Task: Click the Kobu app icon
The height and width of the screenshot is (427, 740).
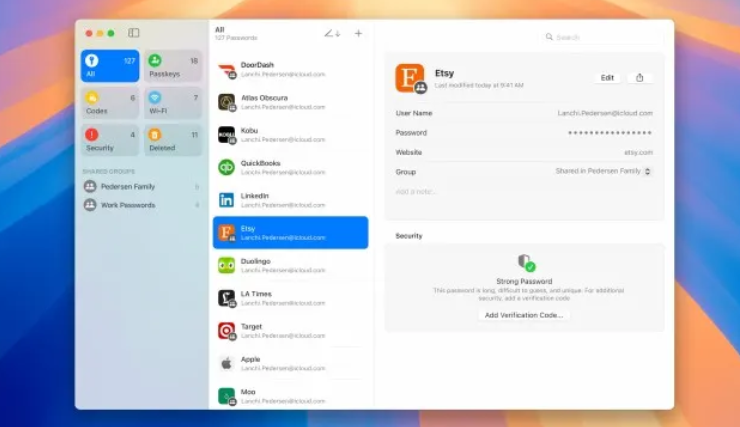Action: point(227,135)
